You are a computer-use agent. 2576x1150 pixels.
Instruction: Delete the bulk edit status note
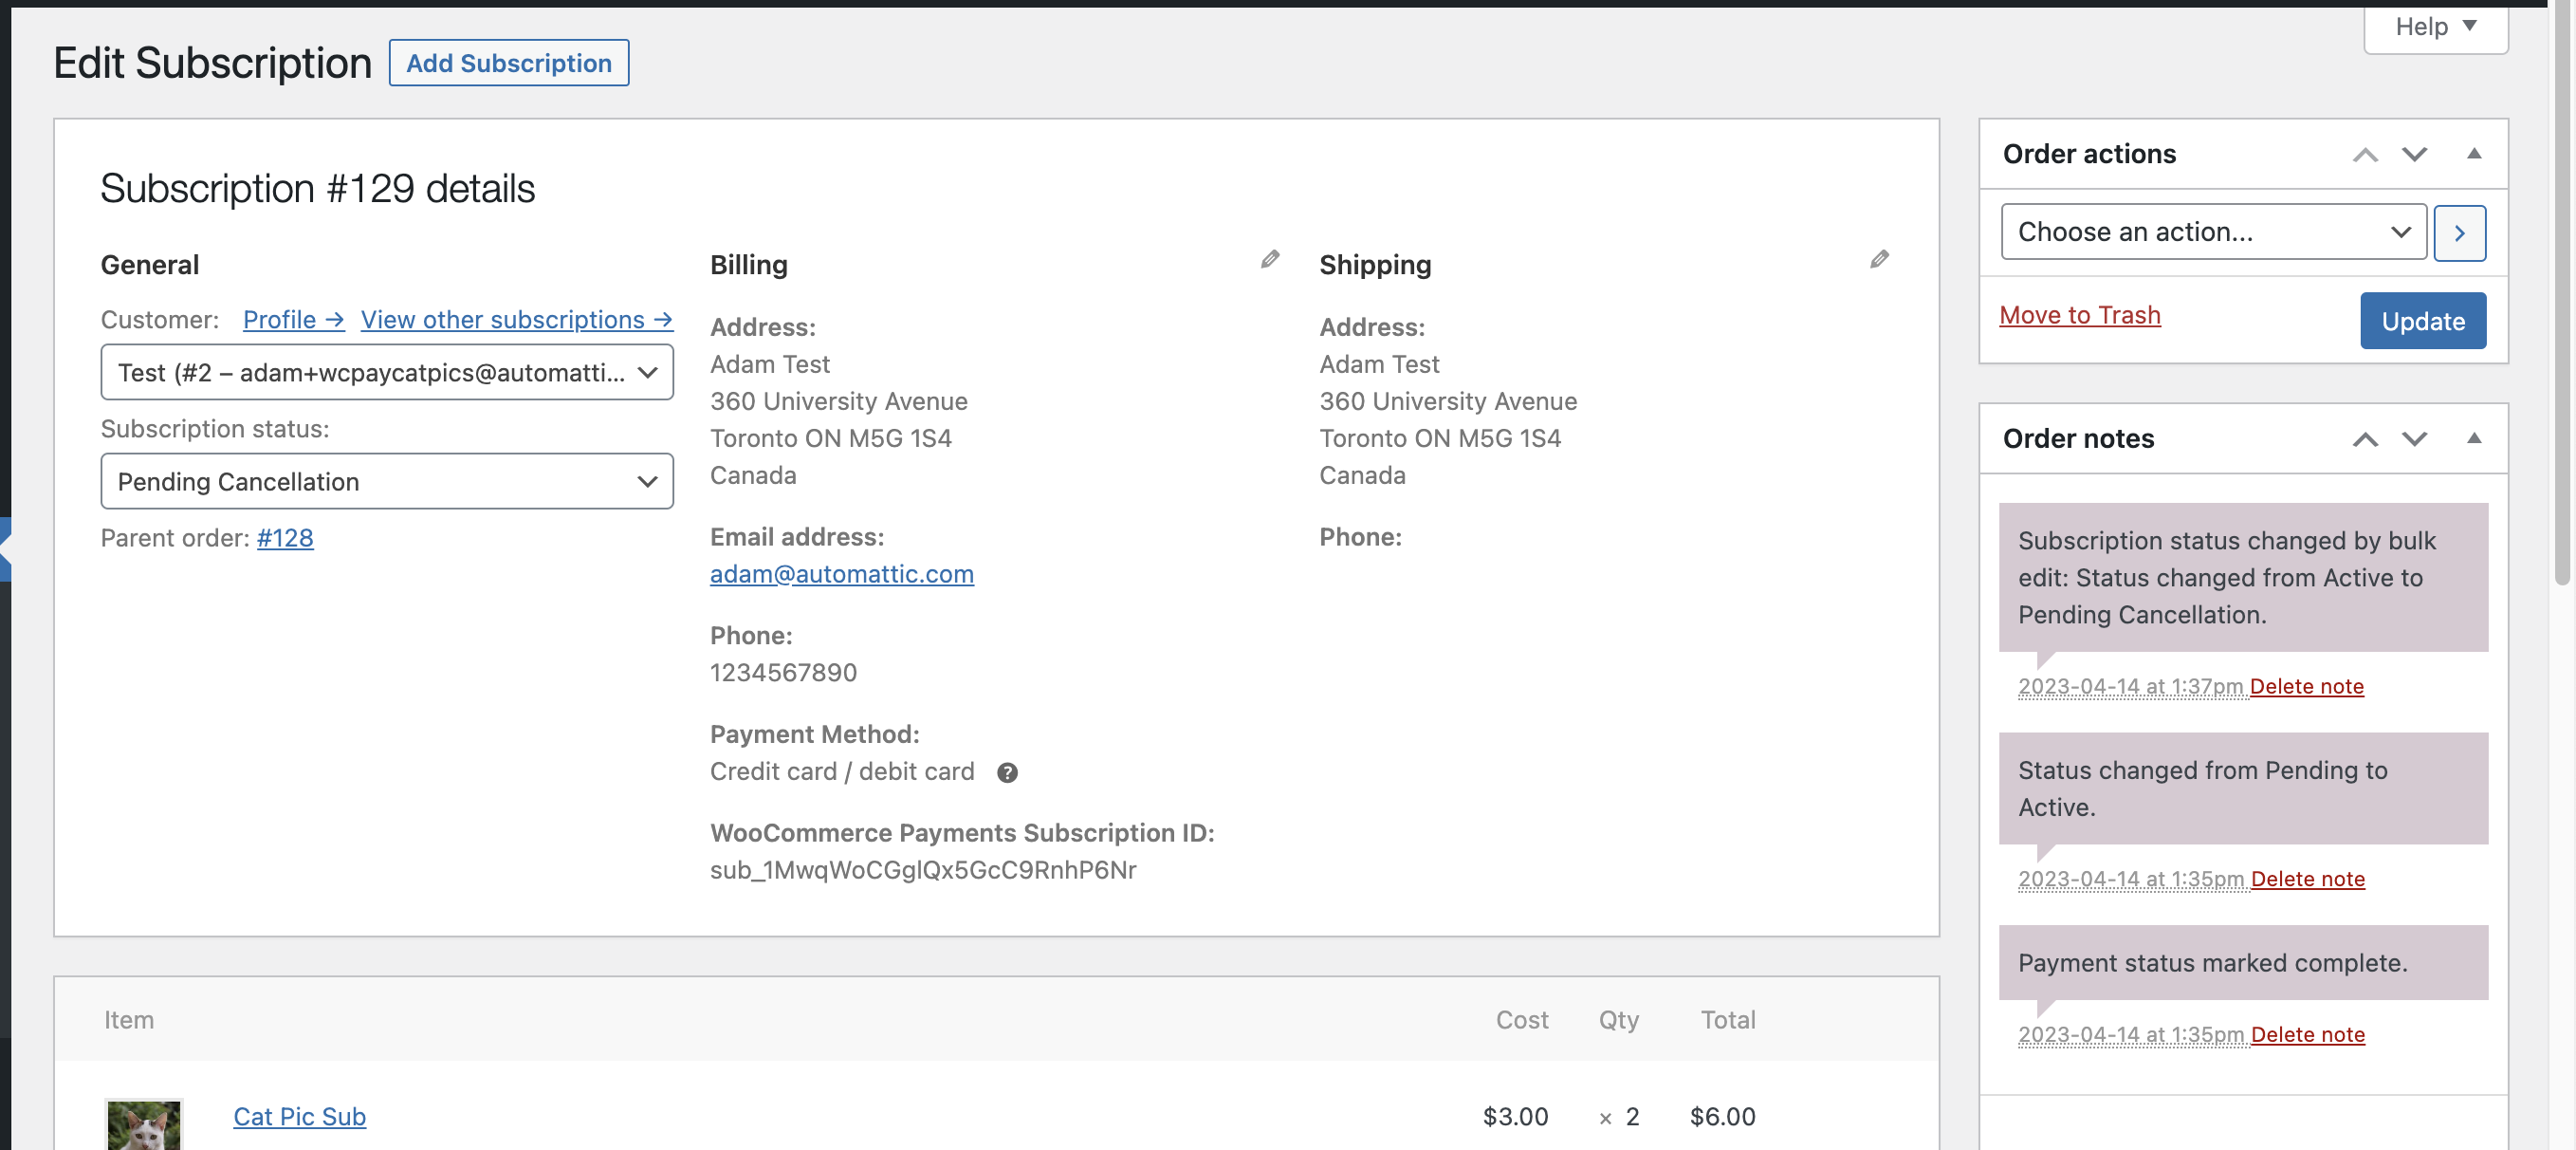[2306, 687]
